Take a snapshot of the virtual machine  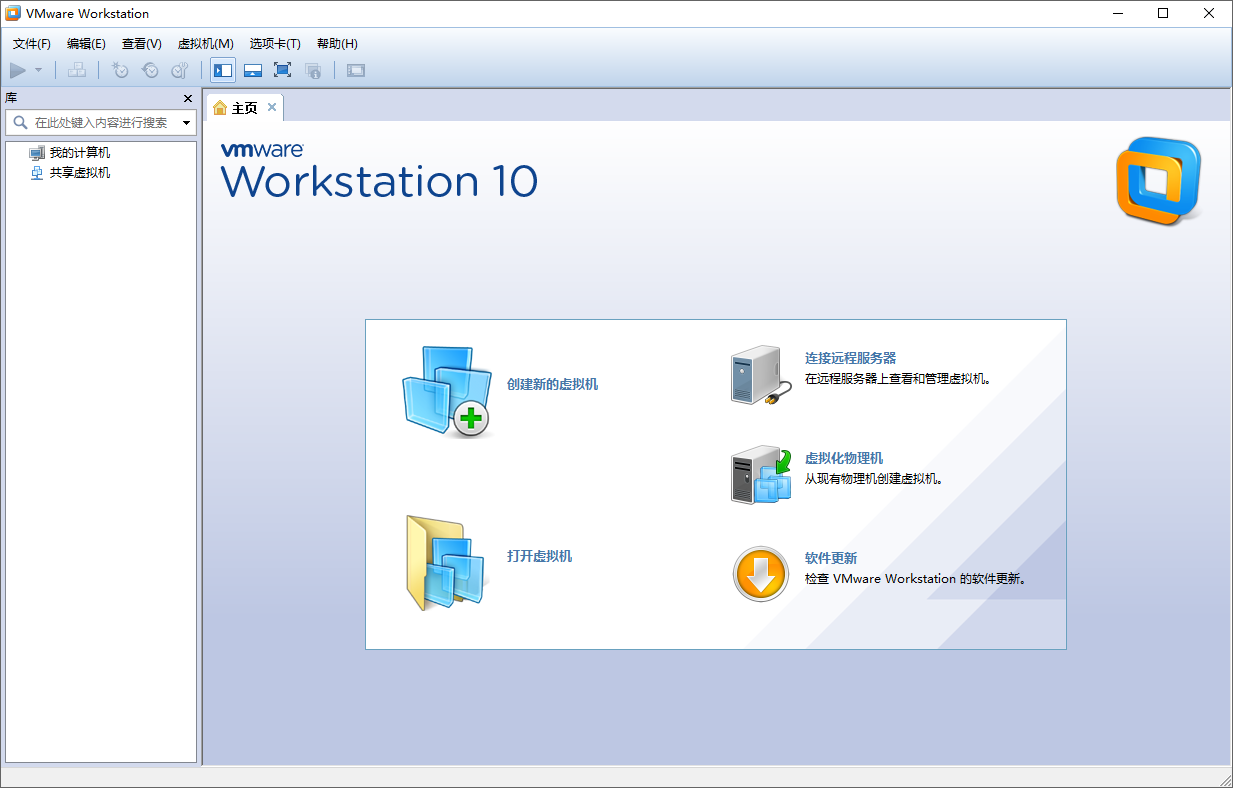coord(120,70)
